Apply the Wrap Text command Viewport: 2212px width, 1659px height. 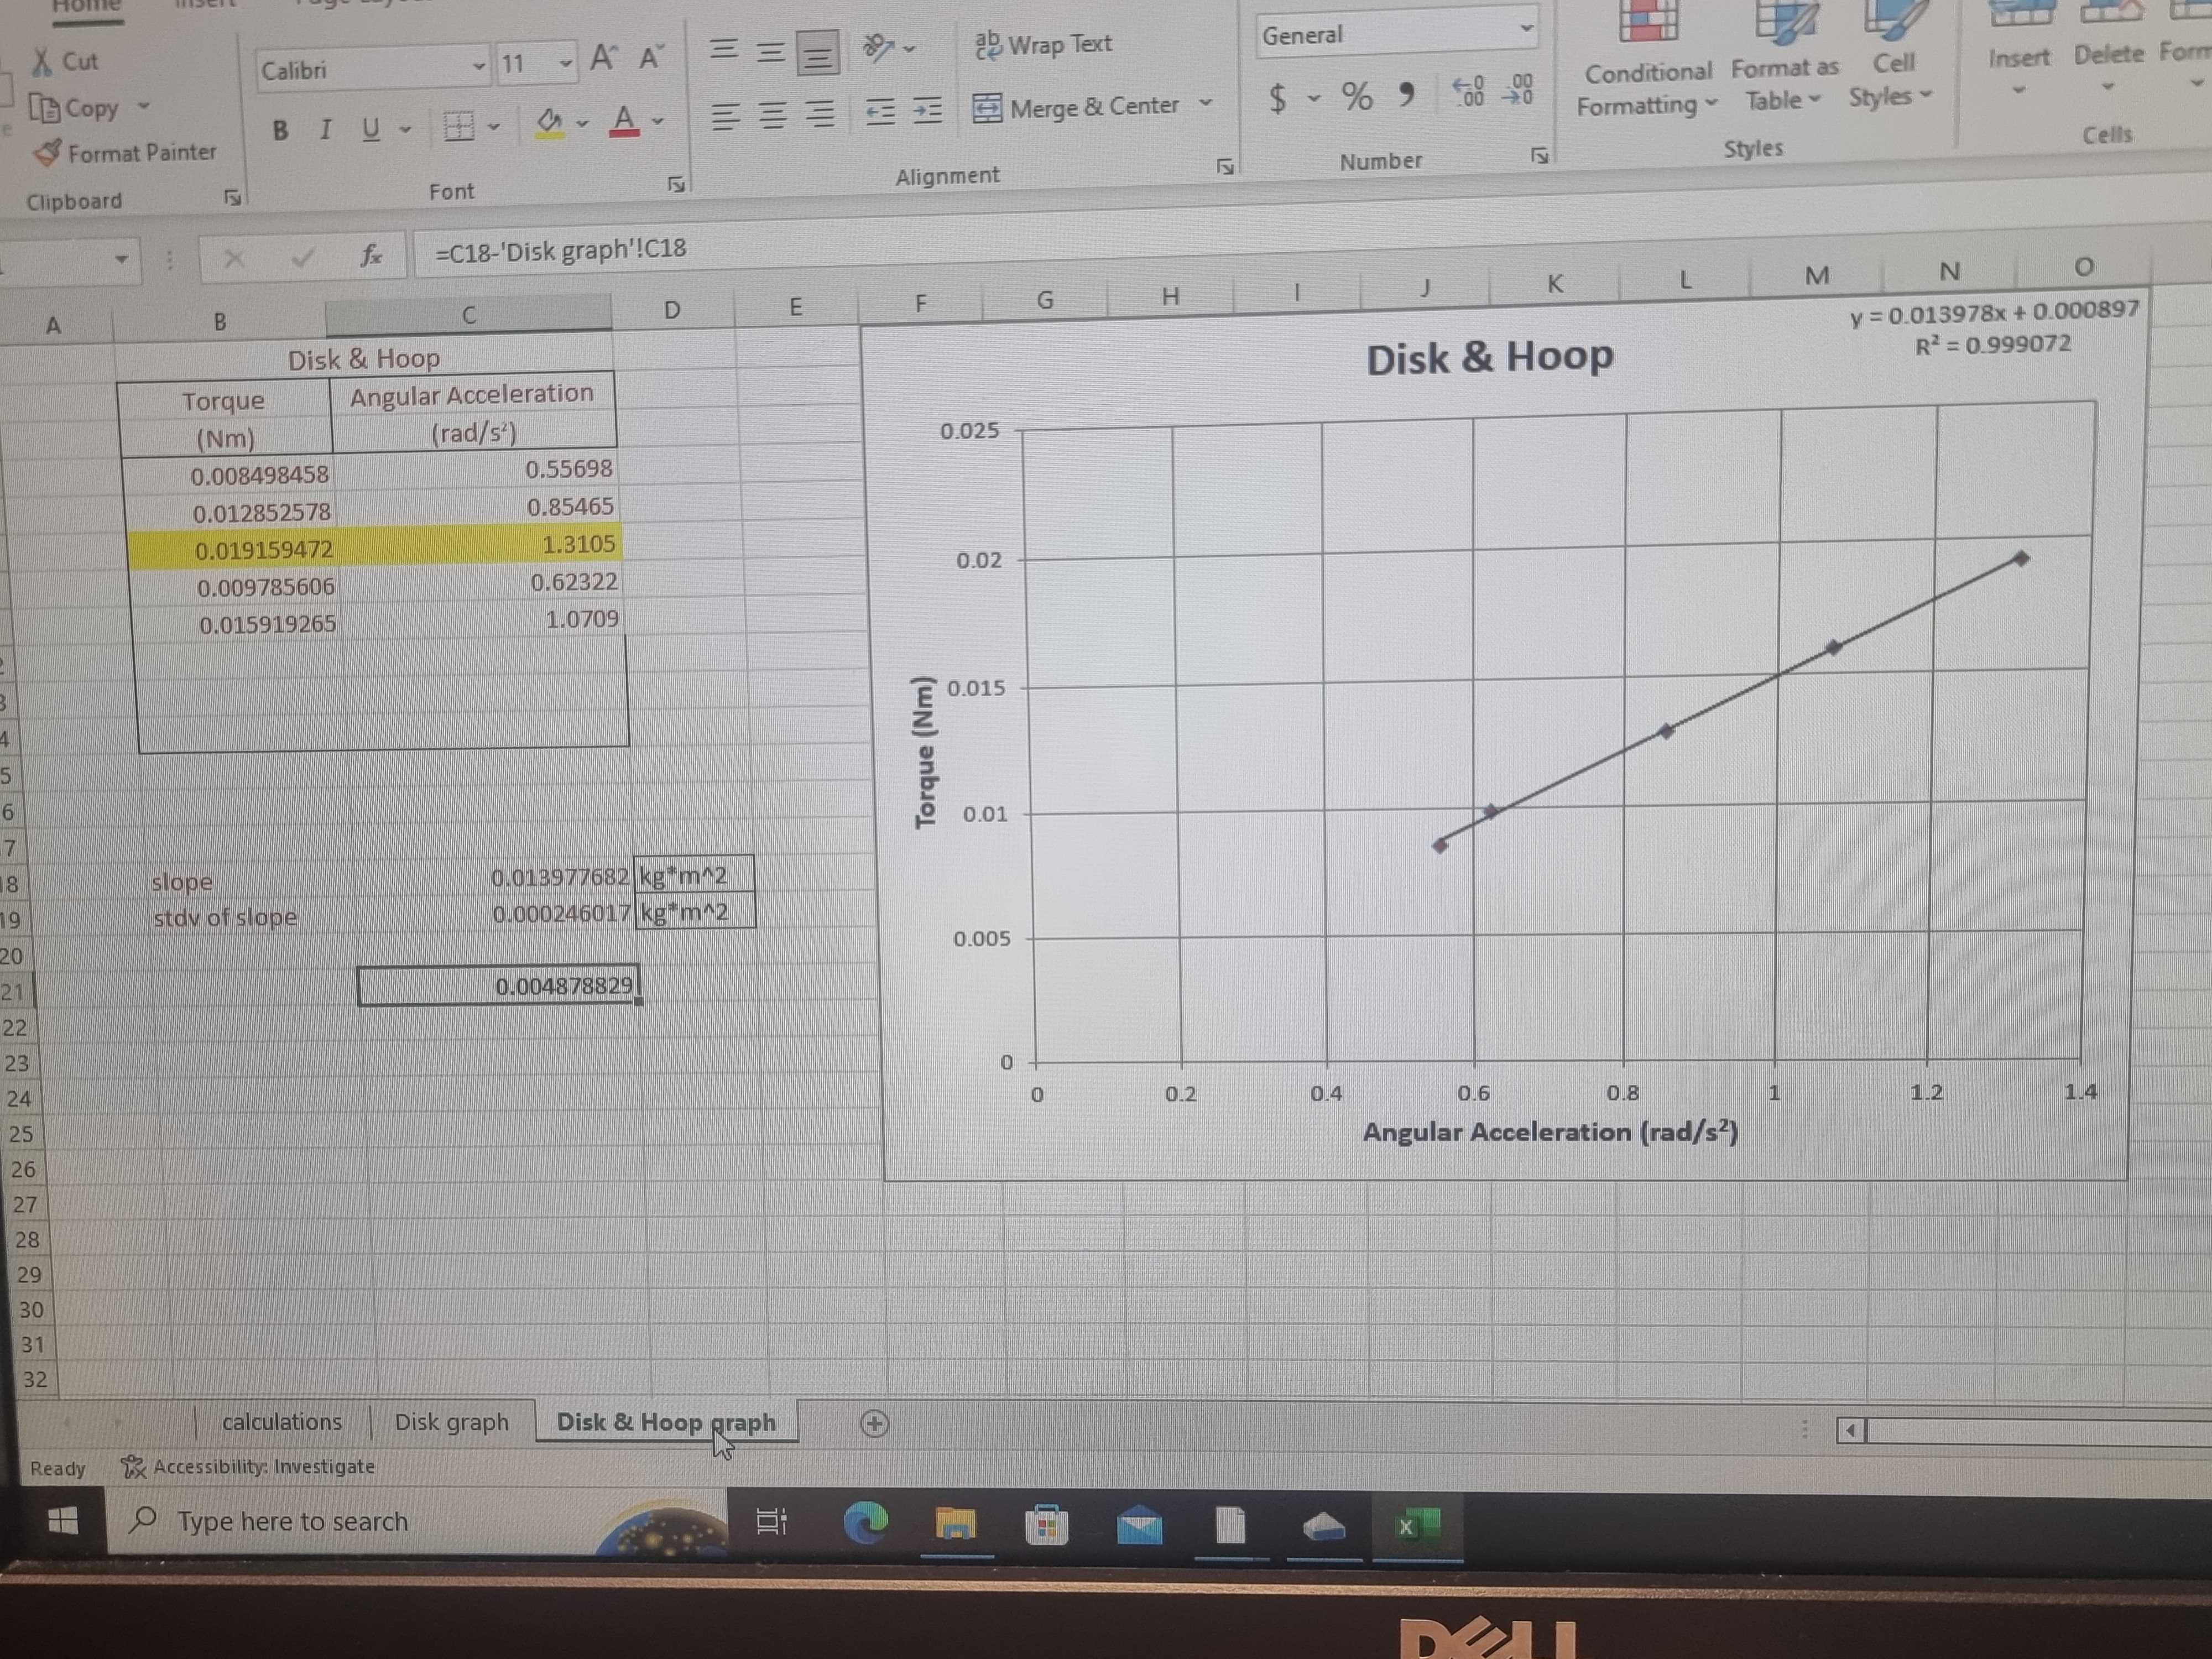pos(1045,44)
